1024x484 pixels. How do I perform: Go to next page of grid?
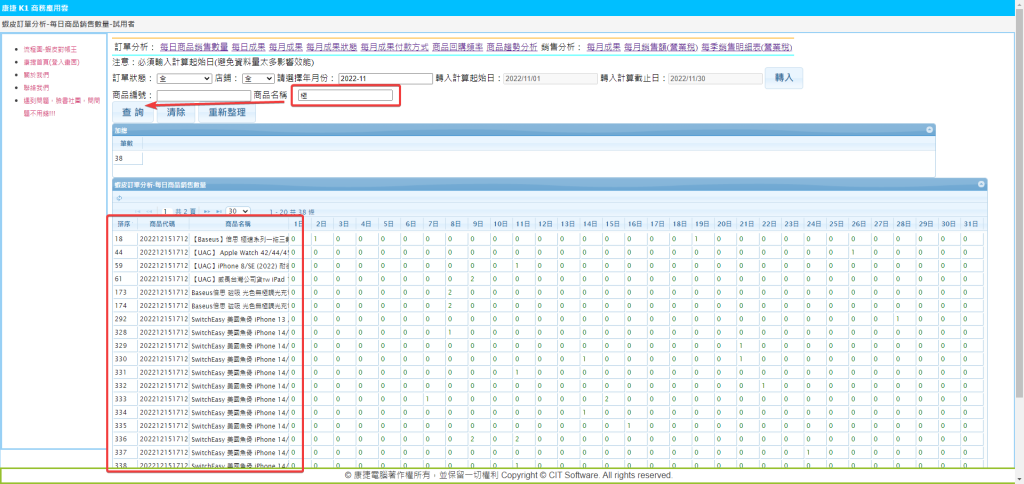208,212
